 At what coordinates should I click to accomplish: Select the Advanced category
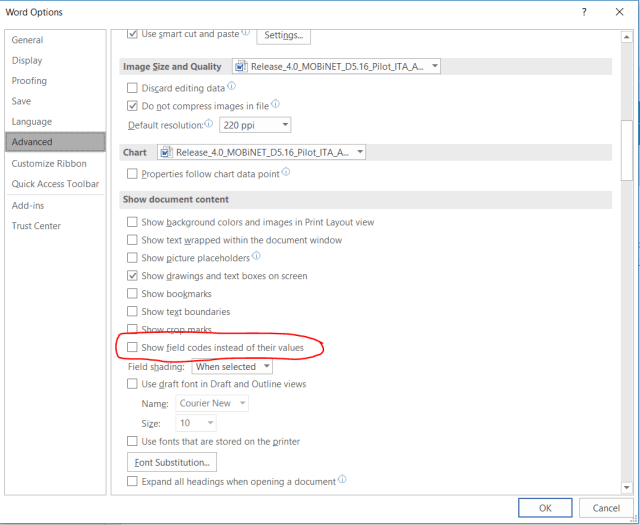click(55, 142)
